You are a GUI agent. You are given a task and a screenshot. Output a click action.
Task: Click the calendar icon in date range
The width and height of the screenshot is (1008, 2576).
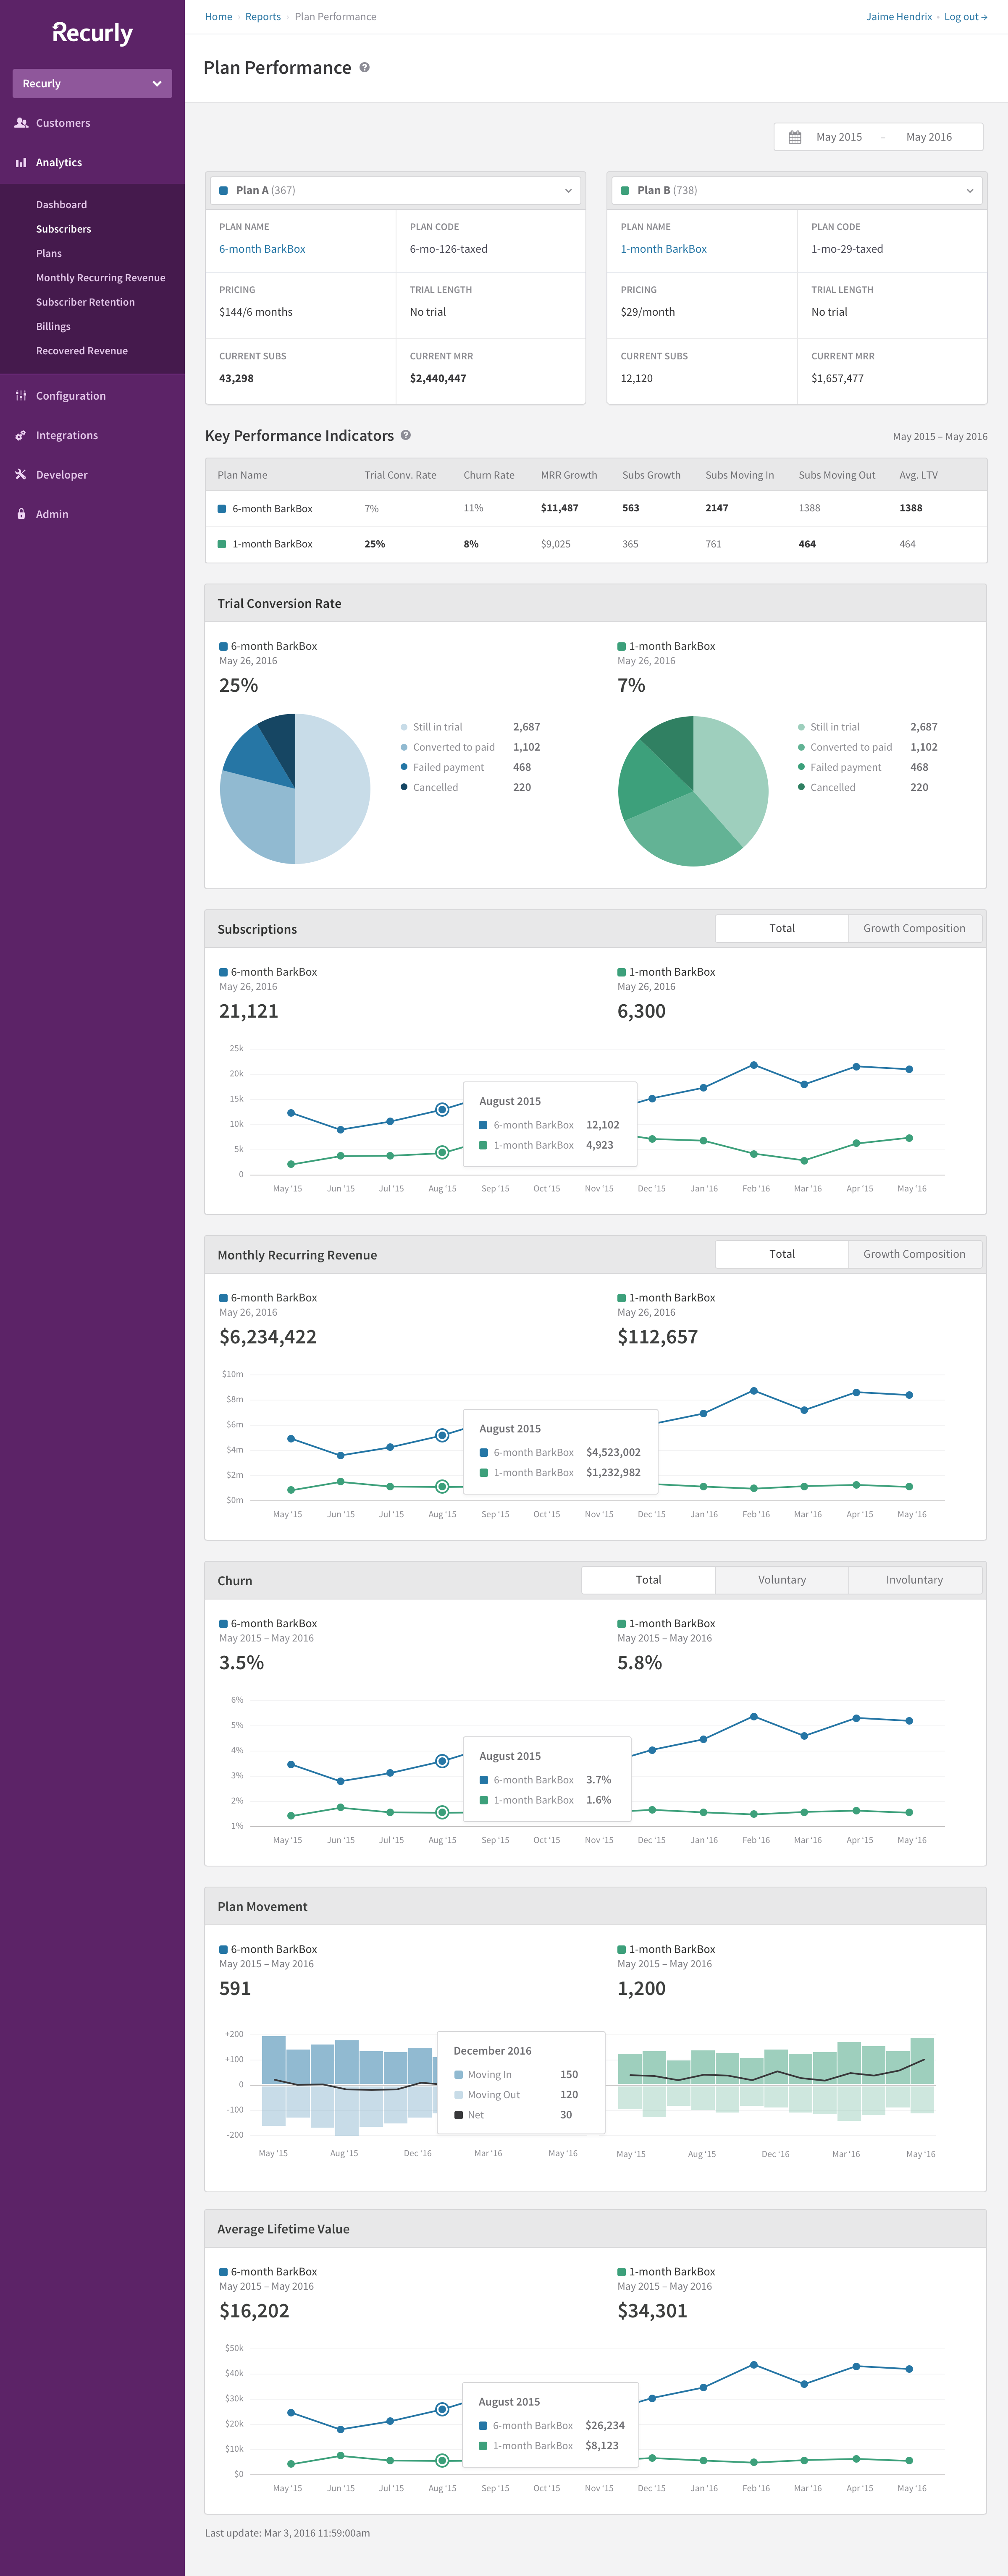(795, 137)
